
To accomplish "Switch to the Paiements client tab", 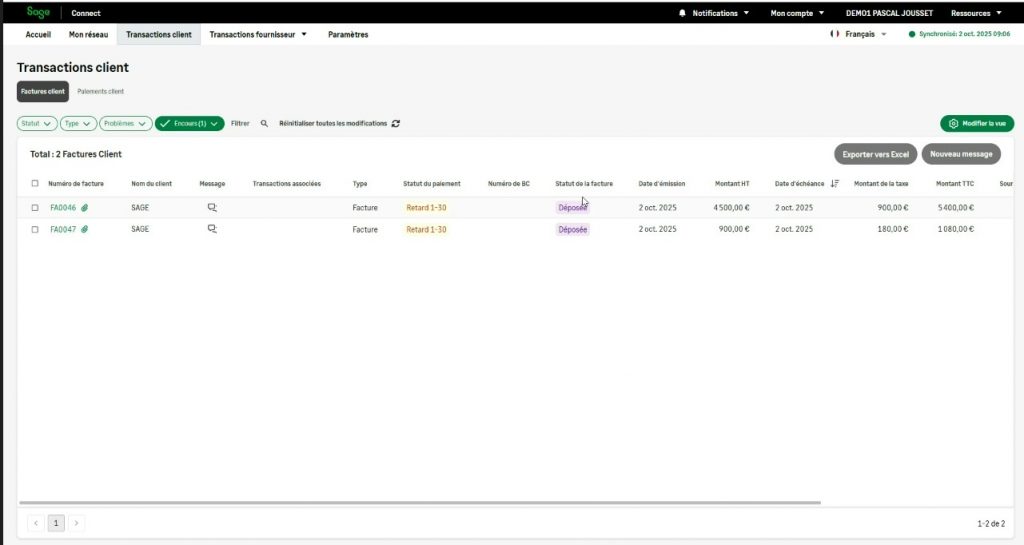I will (101, 91).
